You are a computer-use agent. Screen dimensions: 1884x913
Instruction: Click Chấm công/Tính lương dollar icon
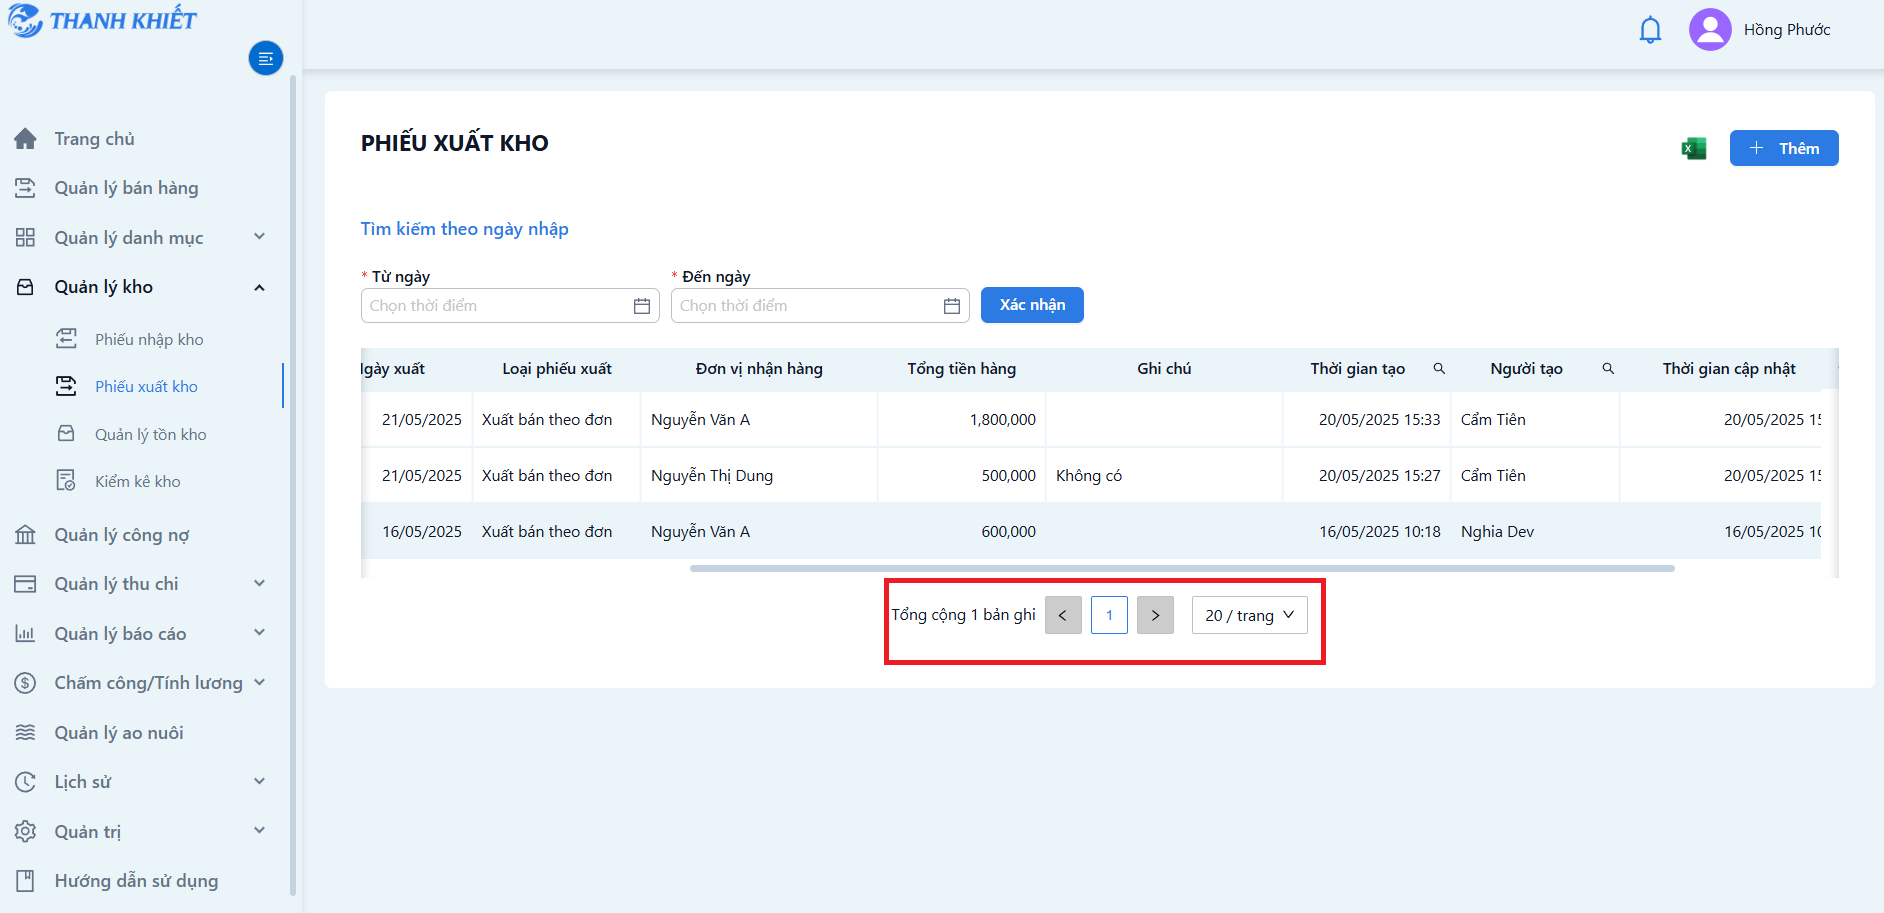(x=25, y=683)
